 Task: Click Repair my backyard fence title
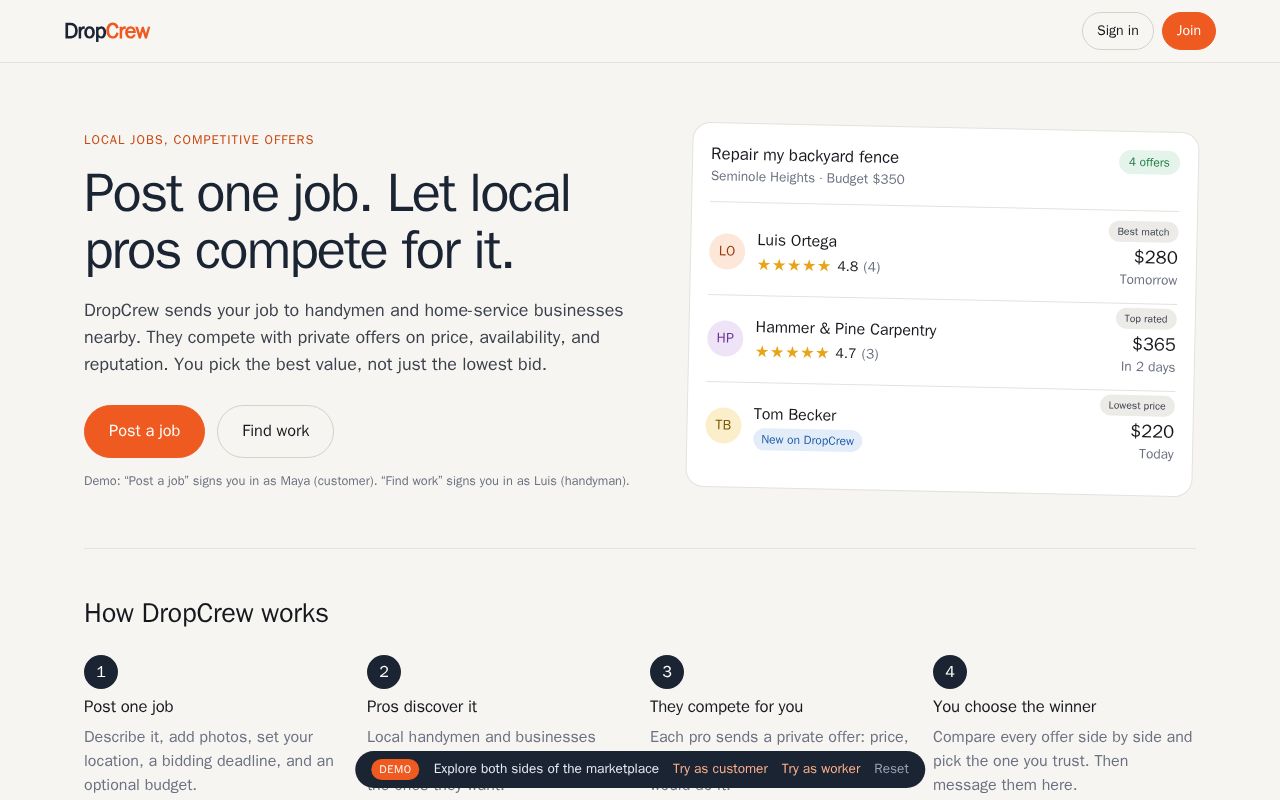805,156
